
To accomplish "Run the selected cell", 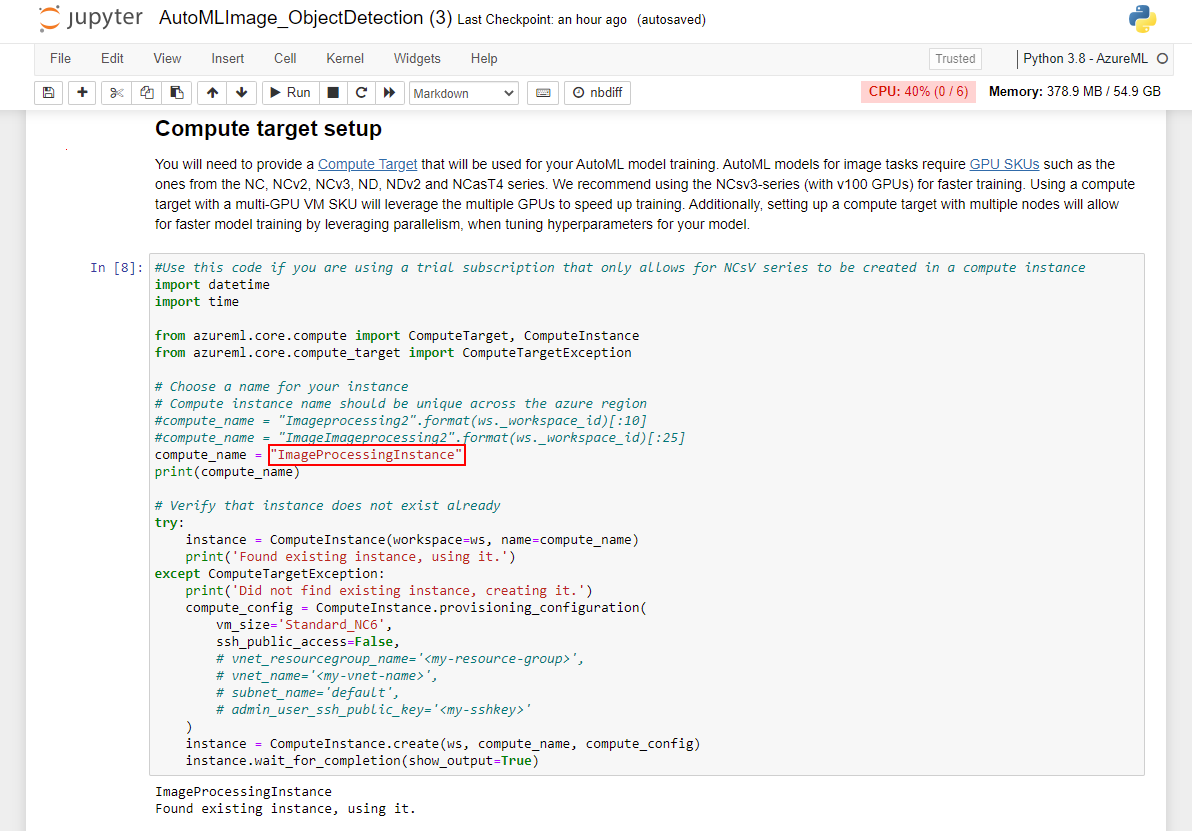I will coord(289,92).
